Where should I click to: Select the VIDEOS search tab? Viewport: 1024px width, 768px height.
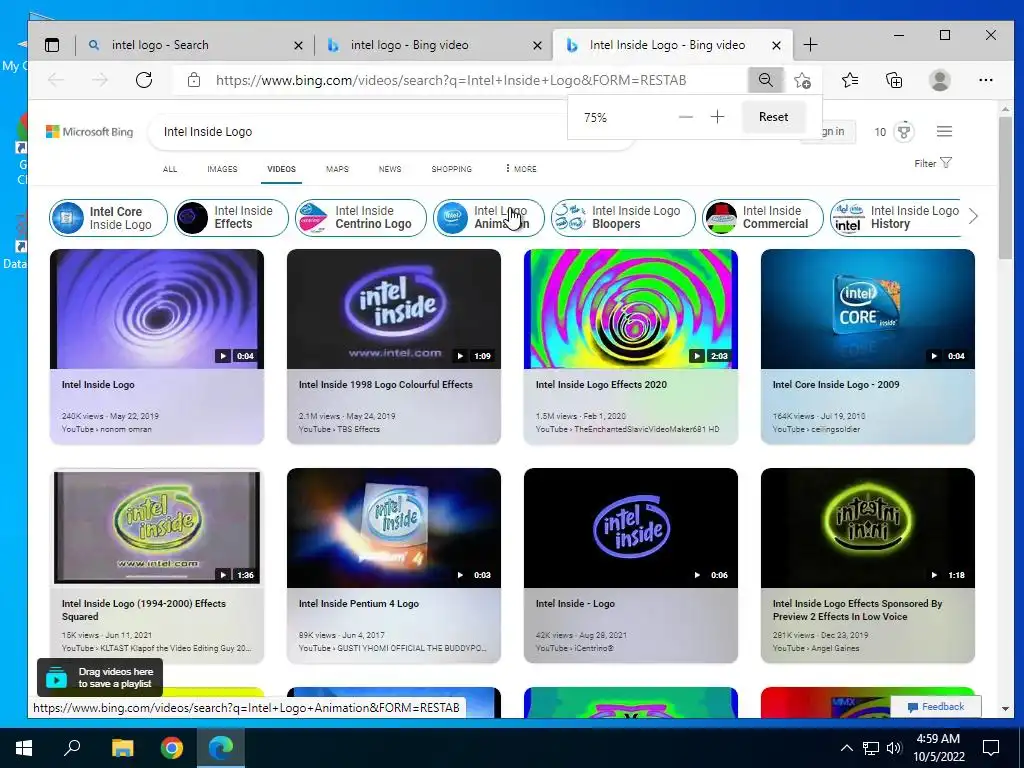[x=281, y=169]
